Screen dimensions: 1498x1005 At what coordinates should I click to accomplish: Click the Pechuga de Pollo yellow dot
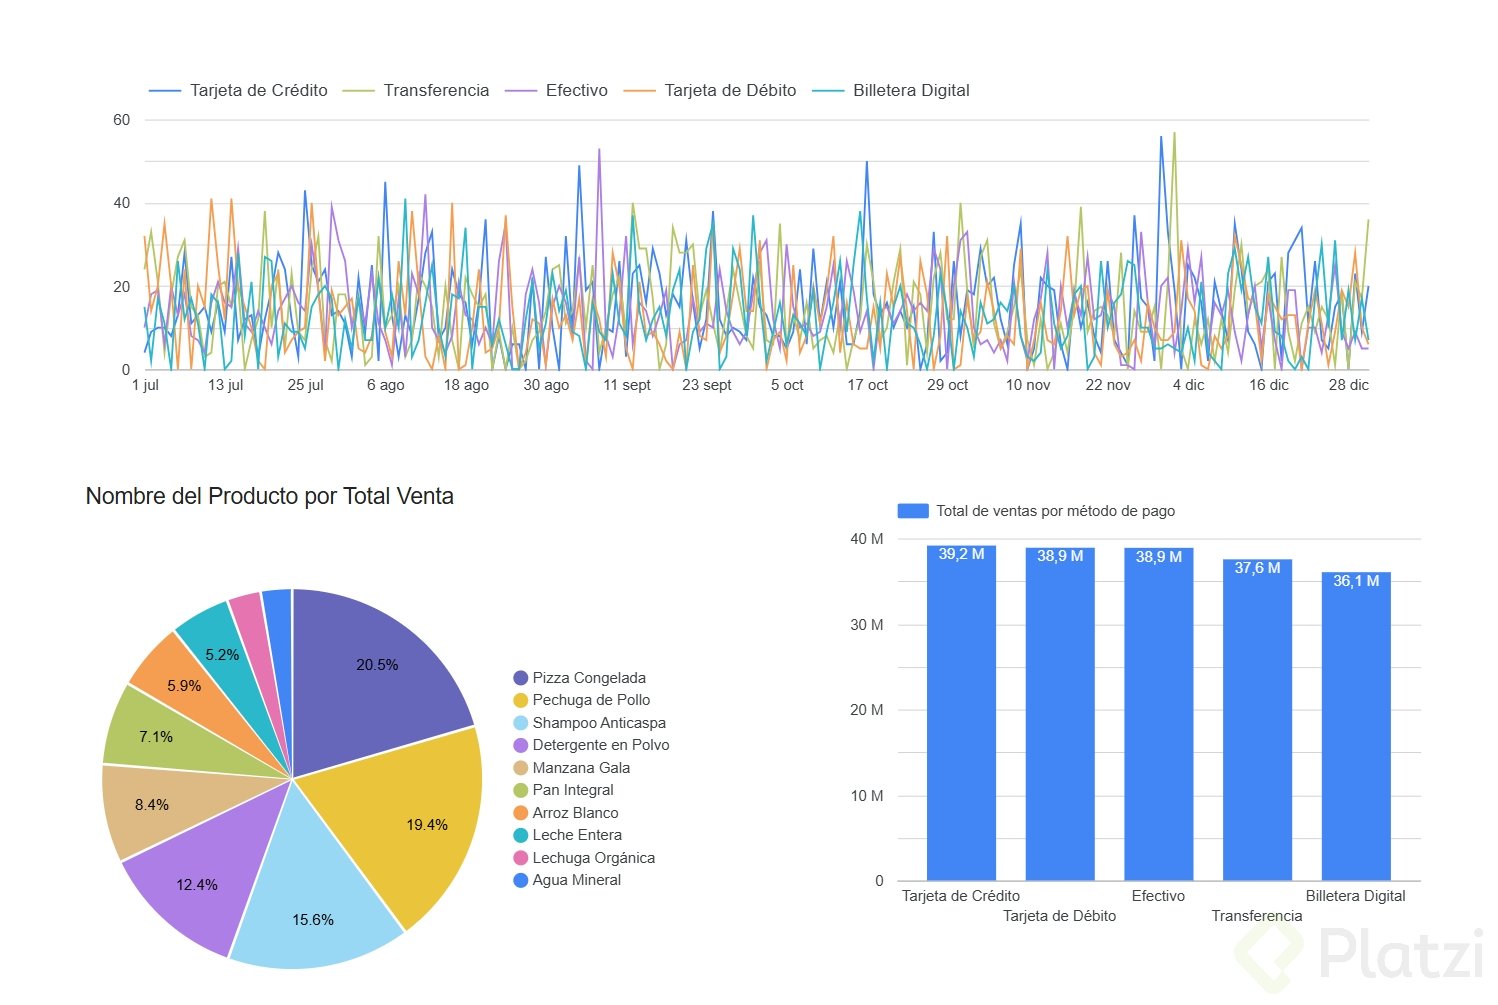520,700
